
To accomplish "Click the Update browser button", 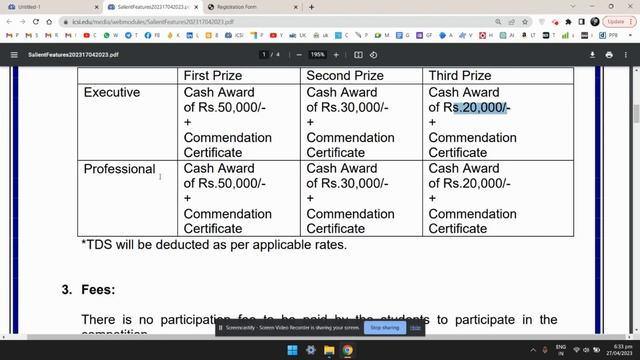I will [619, 22].
